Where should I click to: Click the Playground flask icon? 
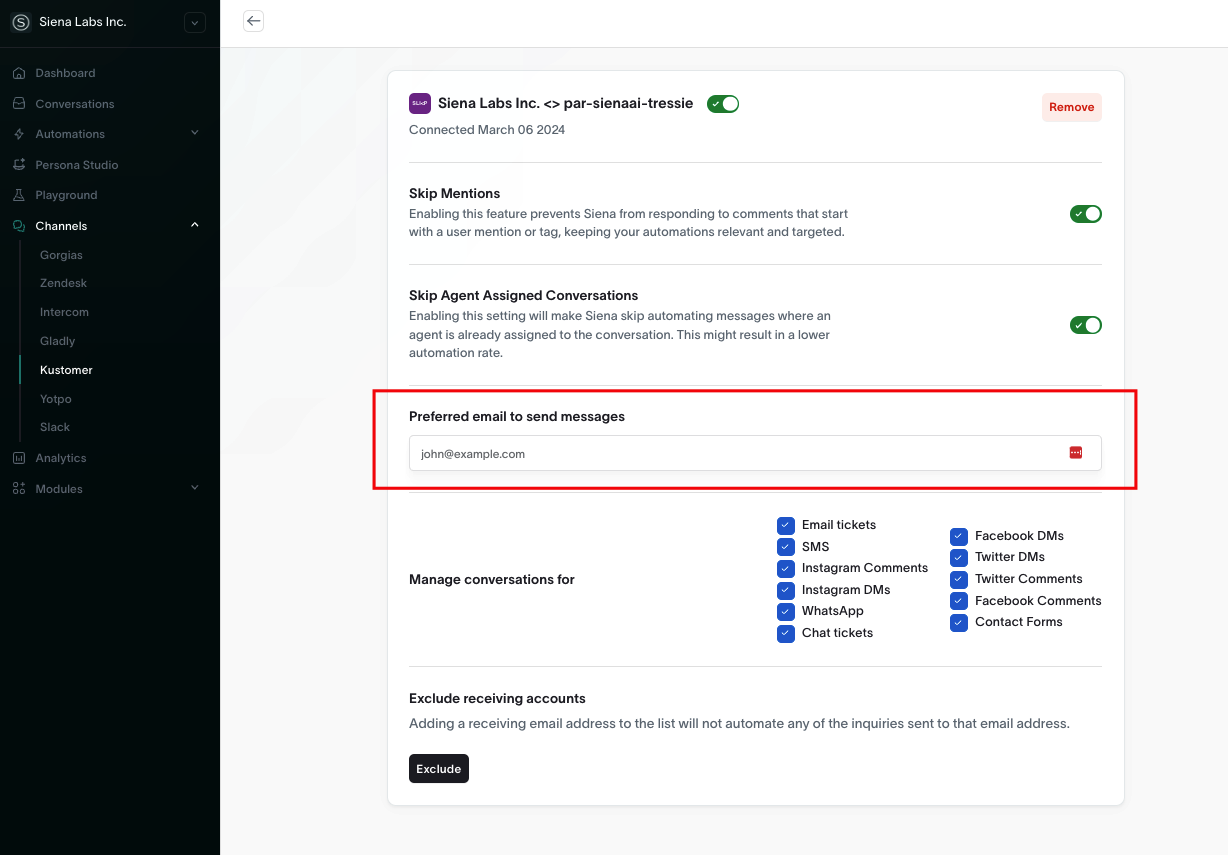tap(19, 195)
